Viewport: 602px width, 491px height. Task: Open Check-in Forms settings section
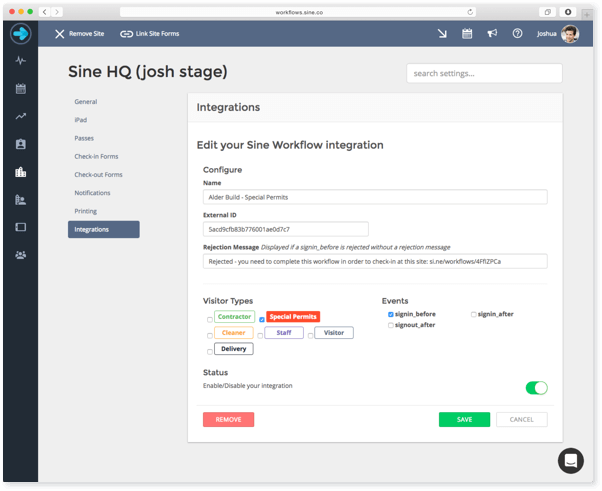[x=96, y=156]
